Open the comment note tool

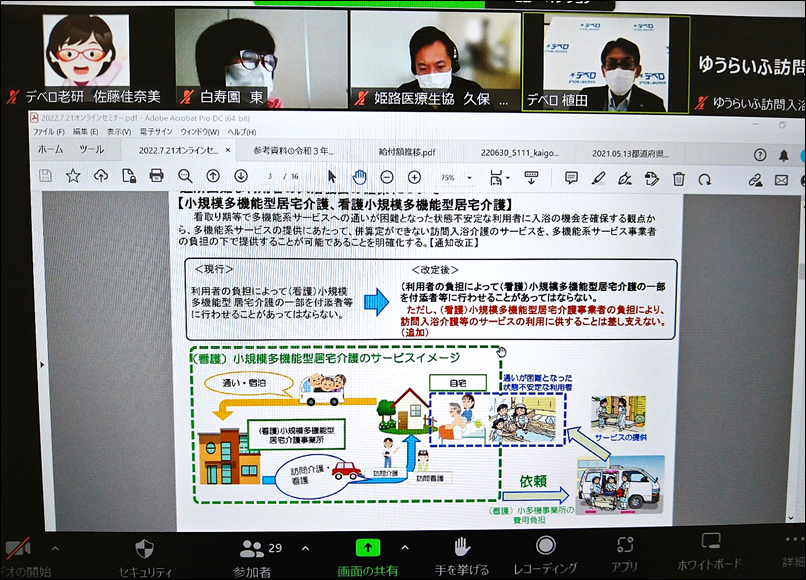(x=571, y=178)
